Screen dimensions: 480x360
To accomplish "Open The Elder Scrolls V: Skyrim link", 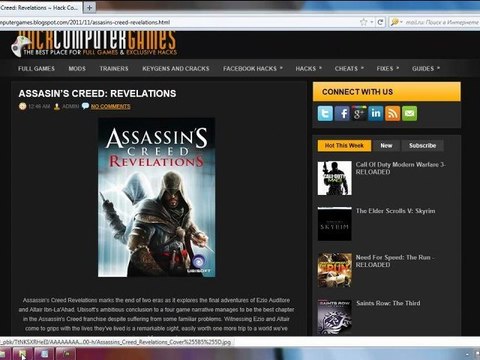I will point(395,211).
